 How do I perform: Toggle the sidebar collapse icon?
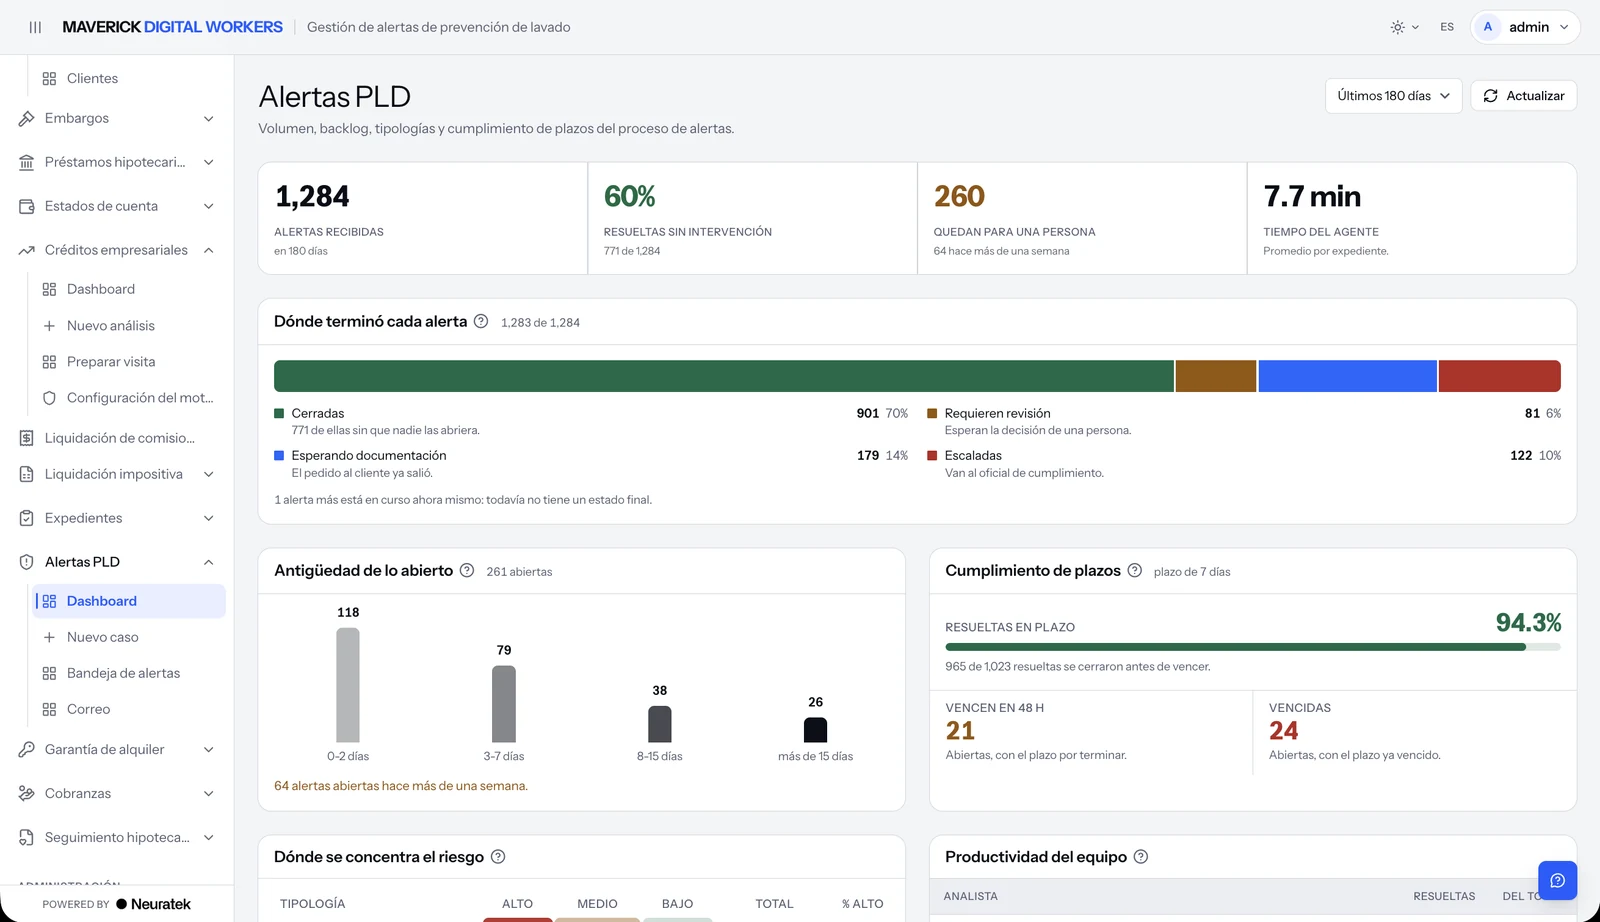coord(35,27)
